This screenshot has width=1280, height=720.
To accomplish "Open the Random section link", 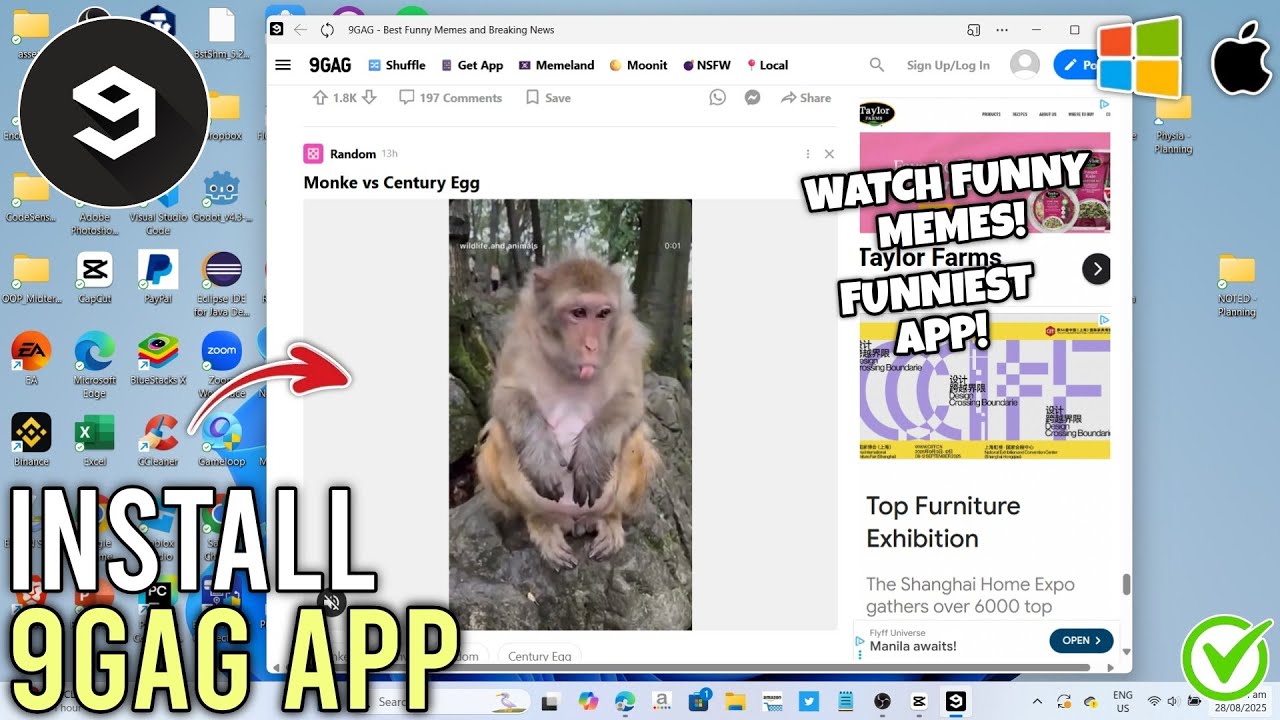I will 352,154.
